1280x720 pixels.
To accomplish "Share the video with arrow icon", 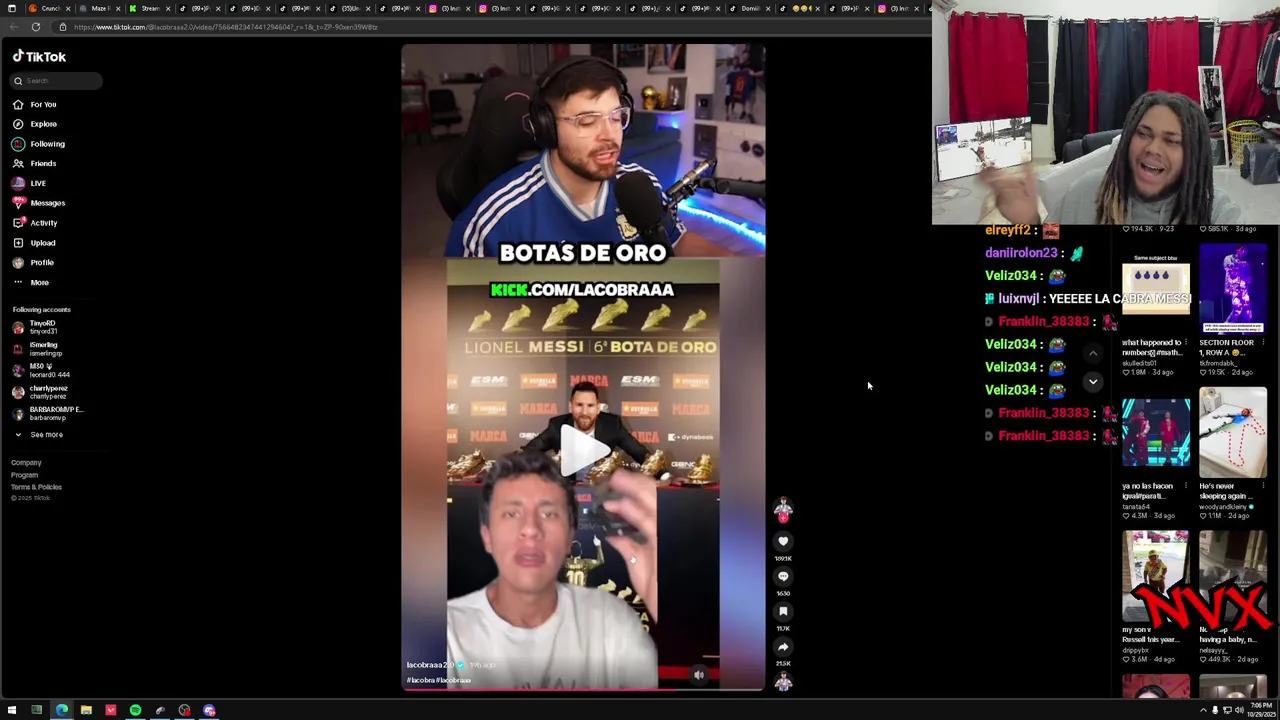I will (x=783, y=647).
